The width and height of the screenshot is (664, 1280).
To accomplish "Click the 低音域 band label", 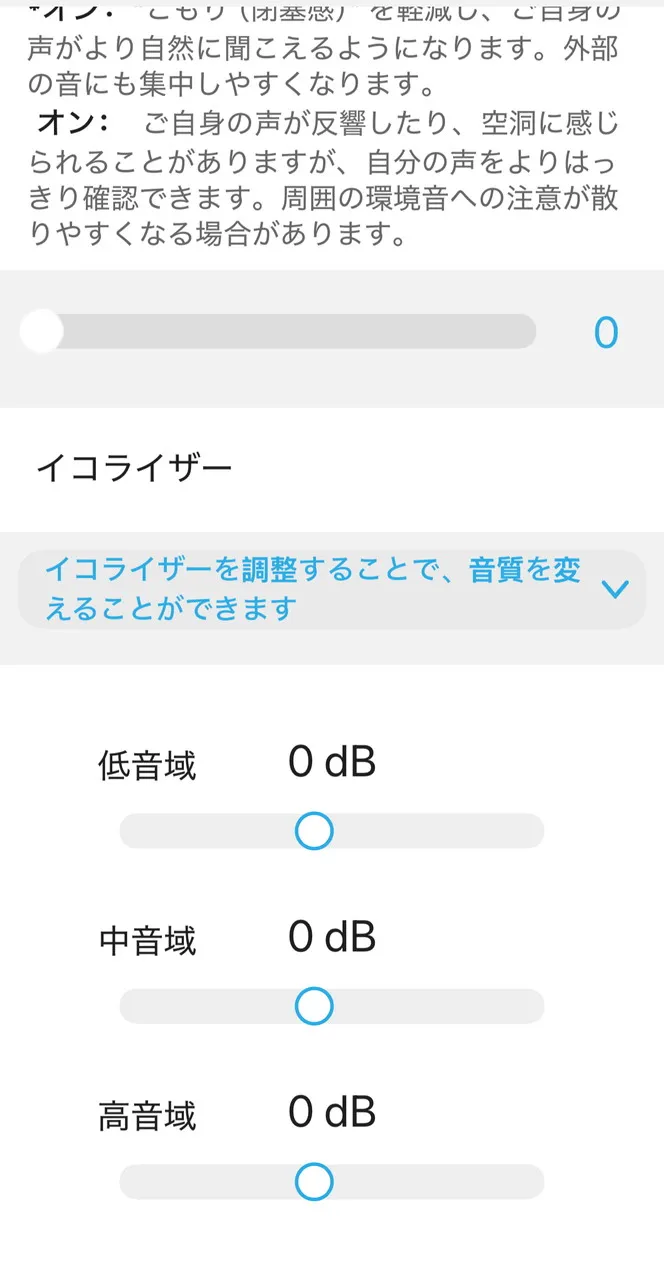I will pyautogui.click(x=146, y=762).
